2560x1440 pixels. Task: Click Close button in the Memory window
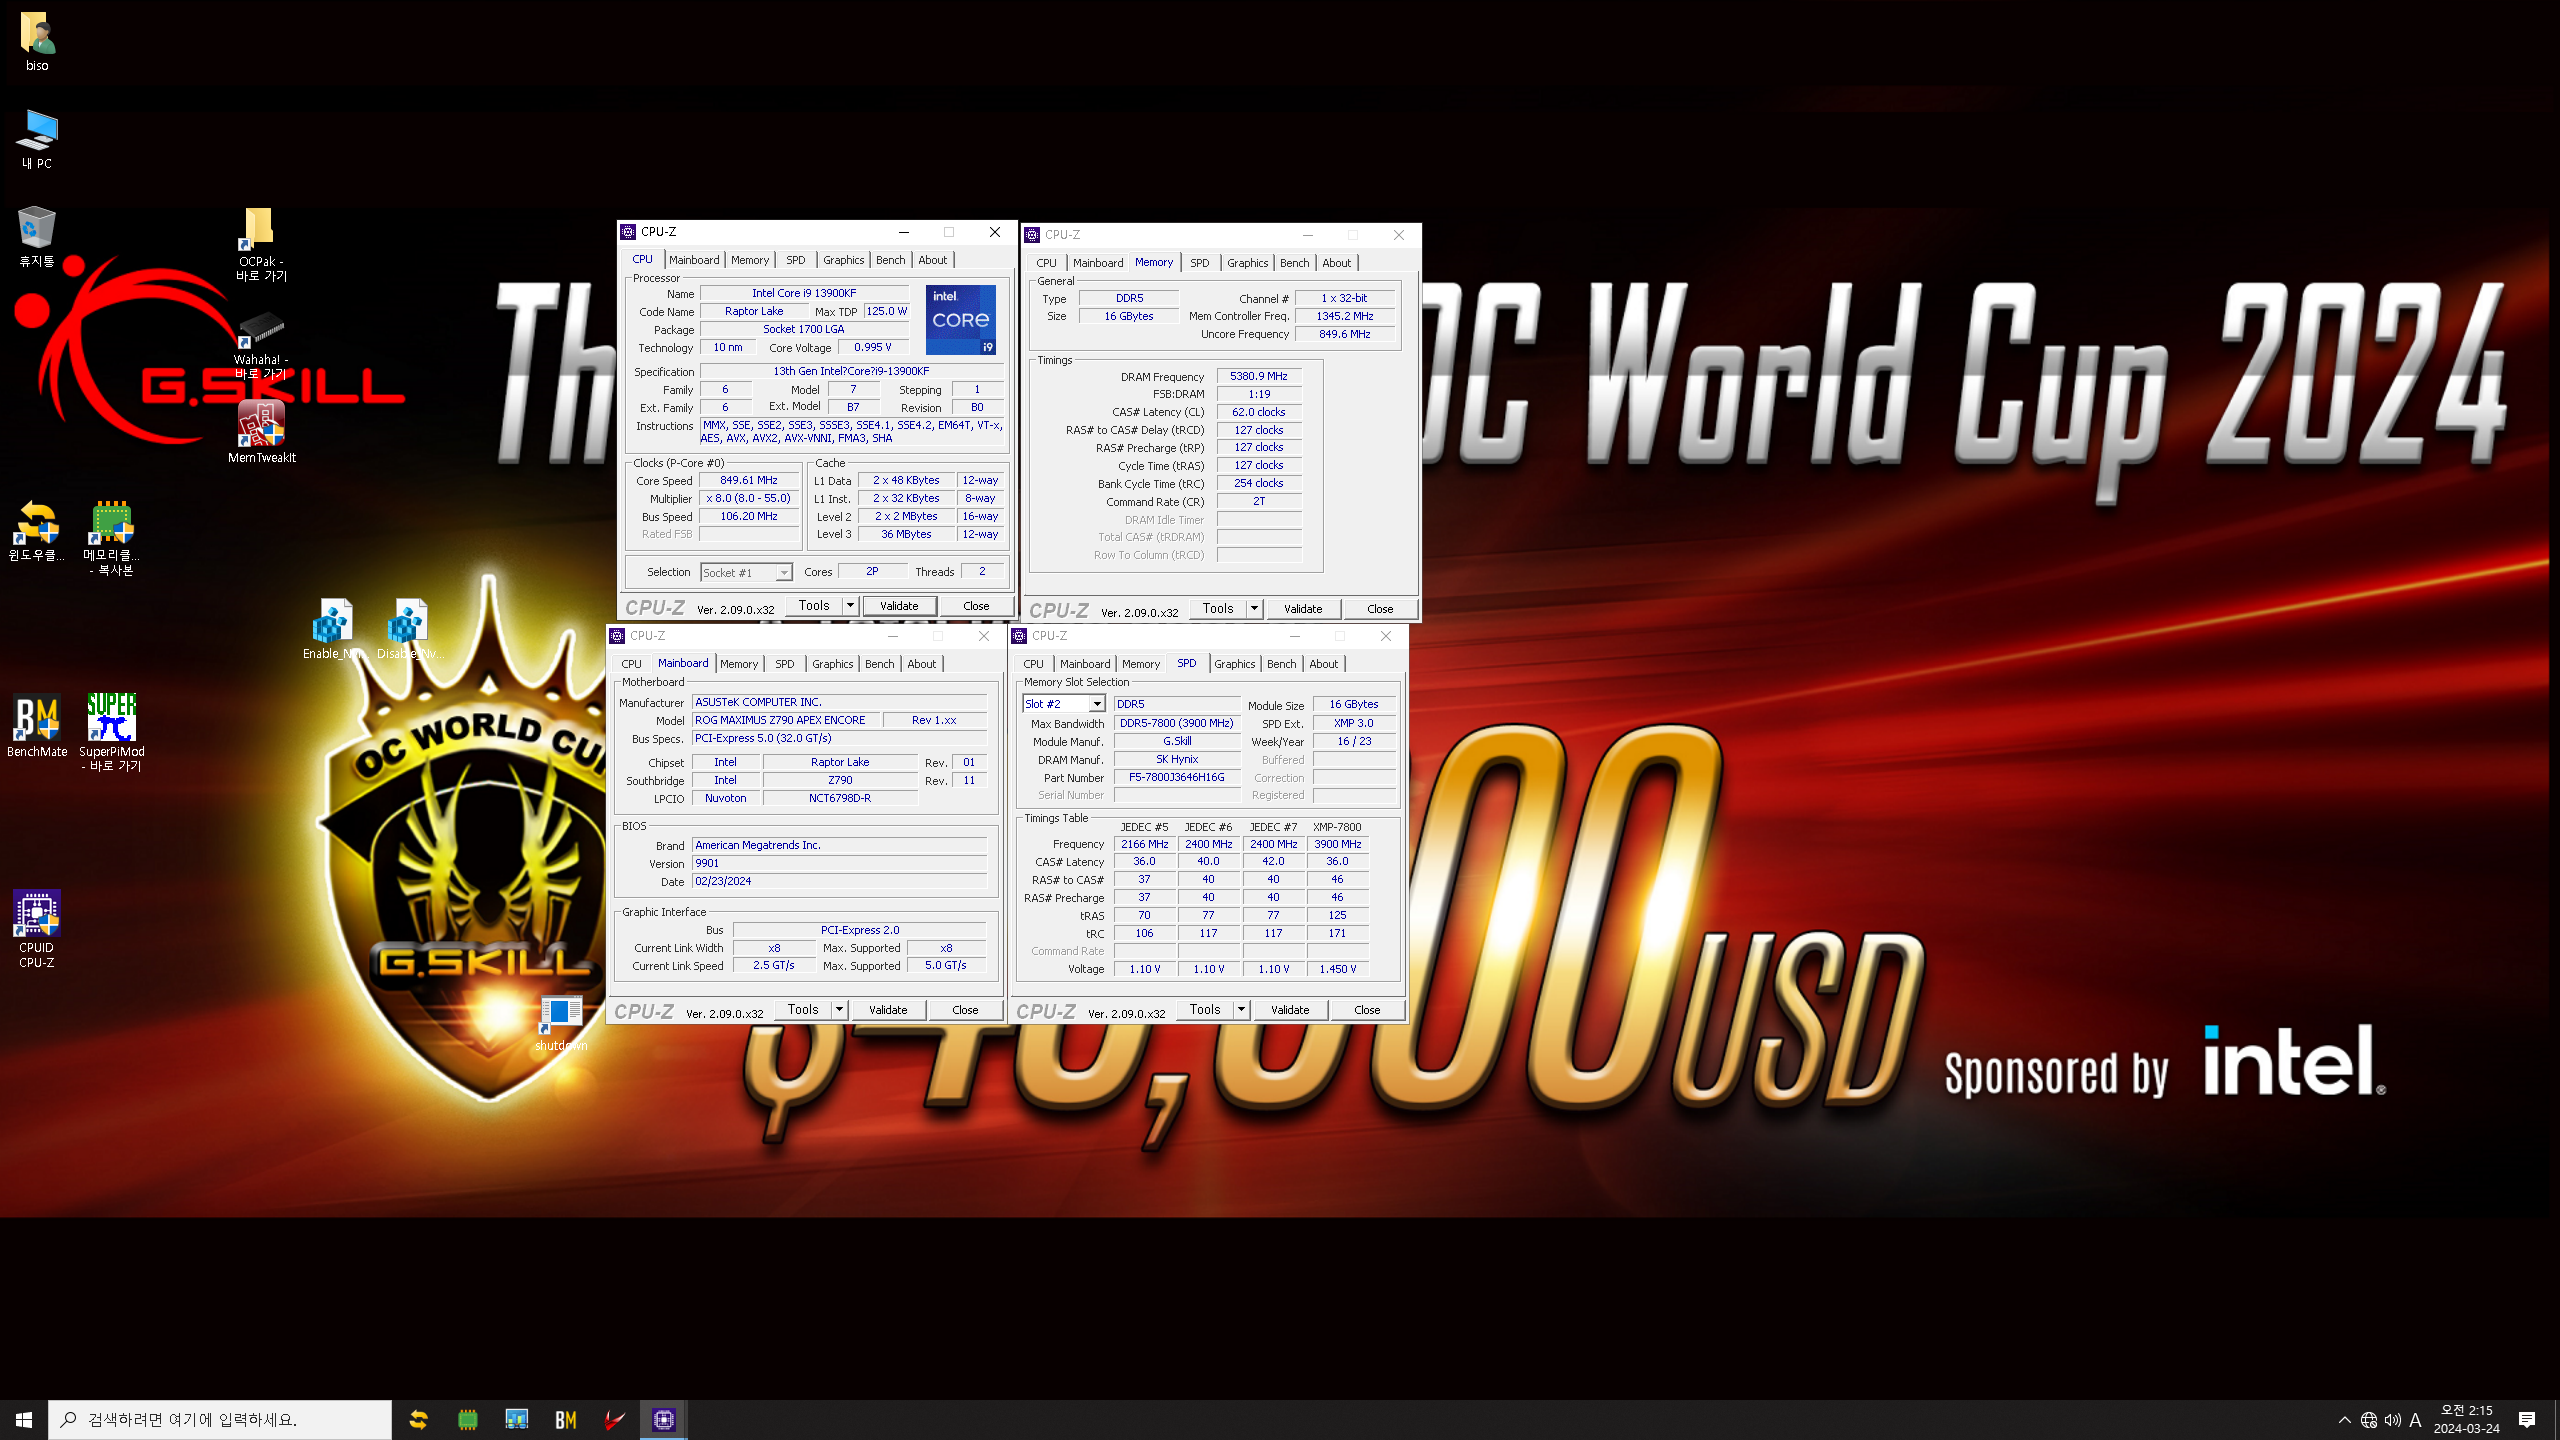pos(1380,609)
